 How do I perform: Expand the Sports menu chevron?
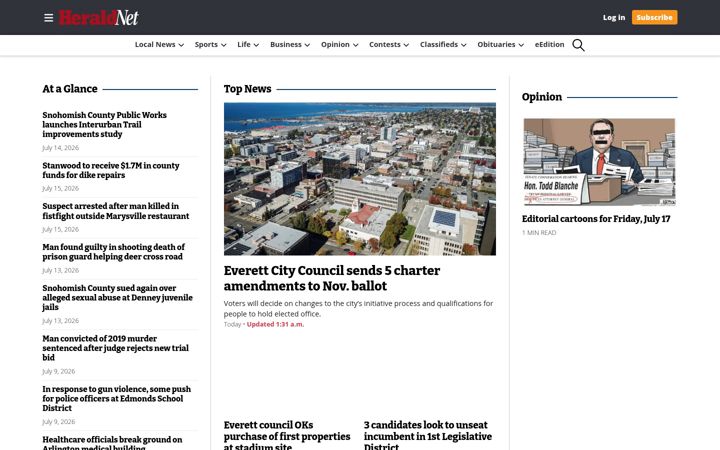(224, 45)
